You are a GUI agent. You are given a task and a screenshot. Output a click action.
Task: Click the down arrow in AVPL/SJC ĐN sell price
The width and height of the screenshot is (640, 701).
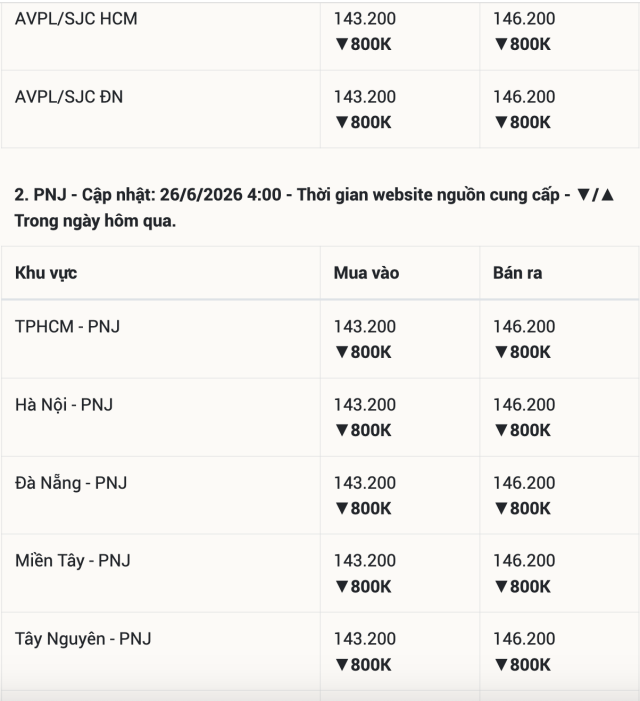[501, 122]
